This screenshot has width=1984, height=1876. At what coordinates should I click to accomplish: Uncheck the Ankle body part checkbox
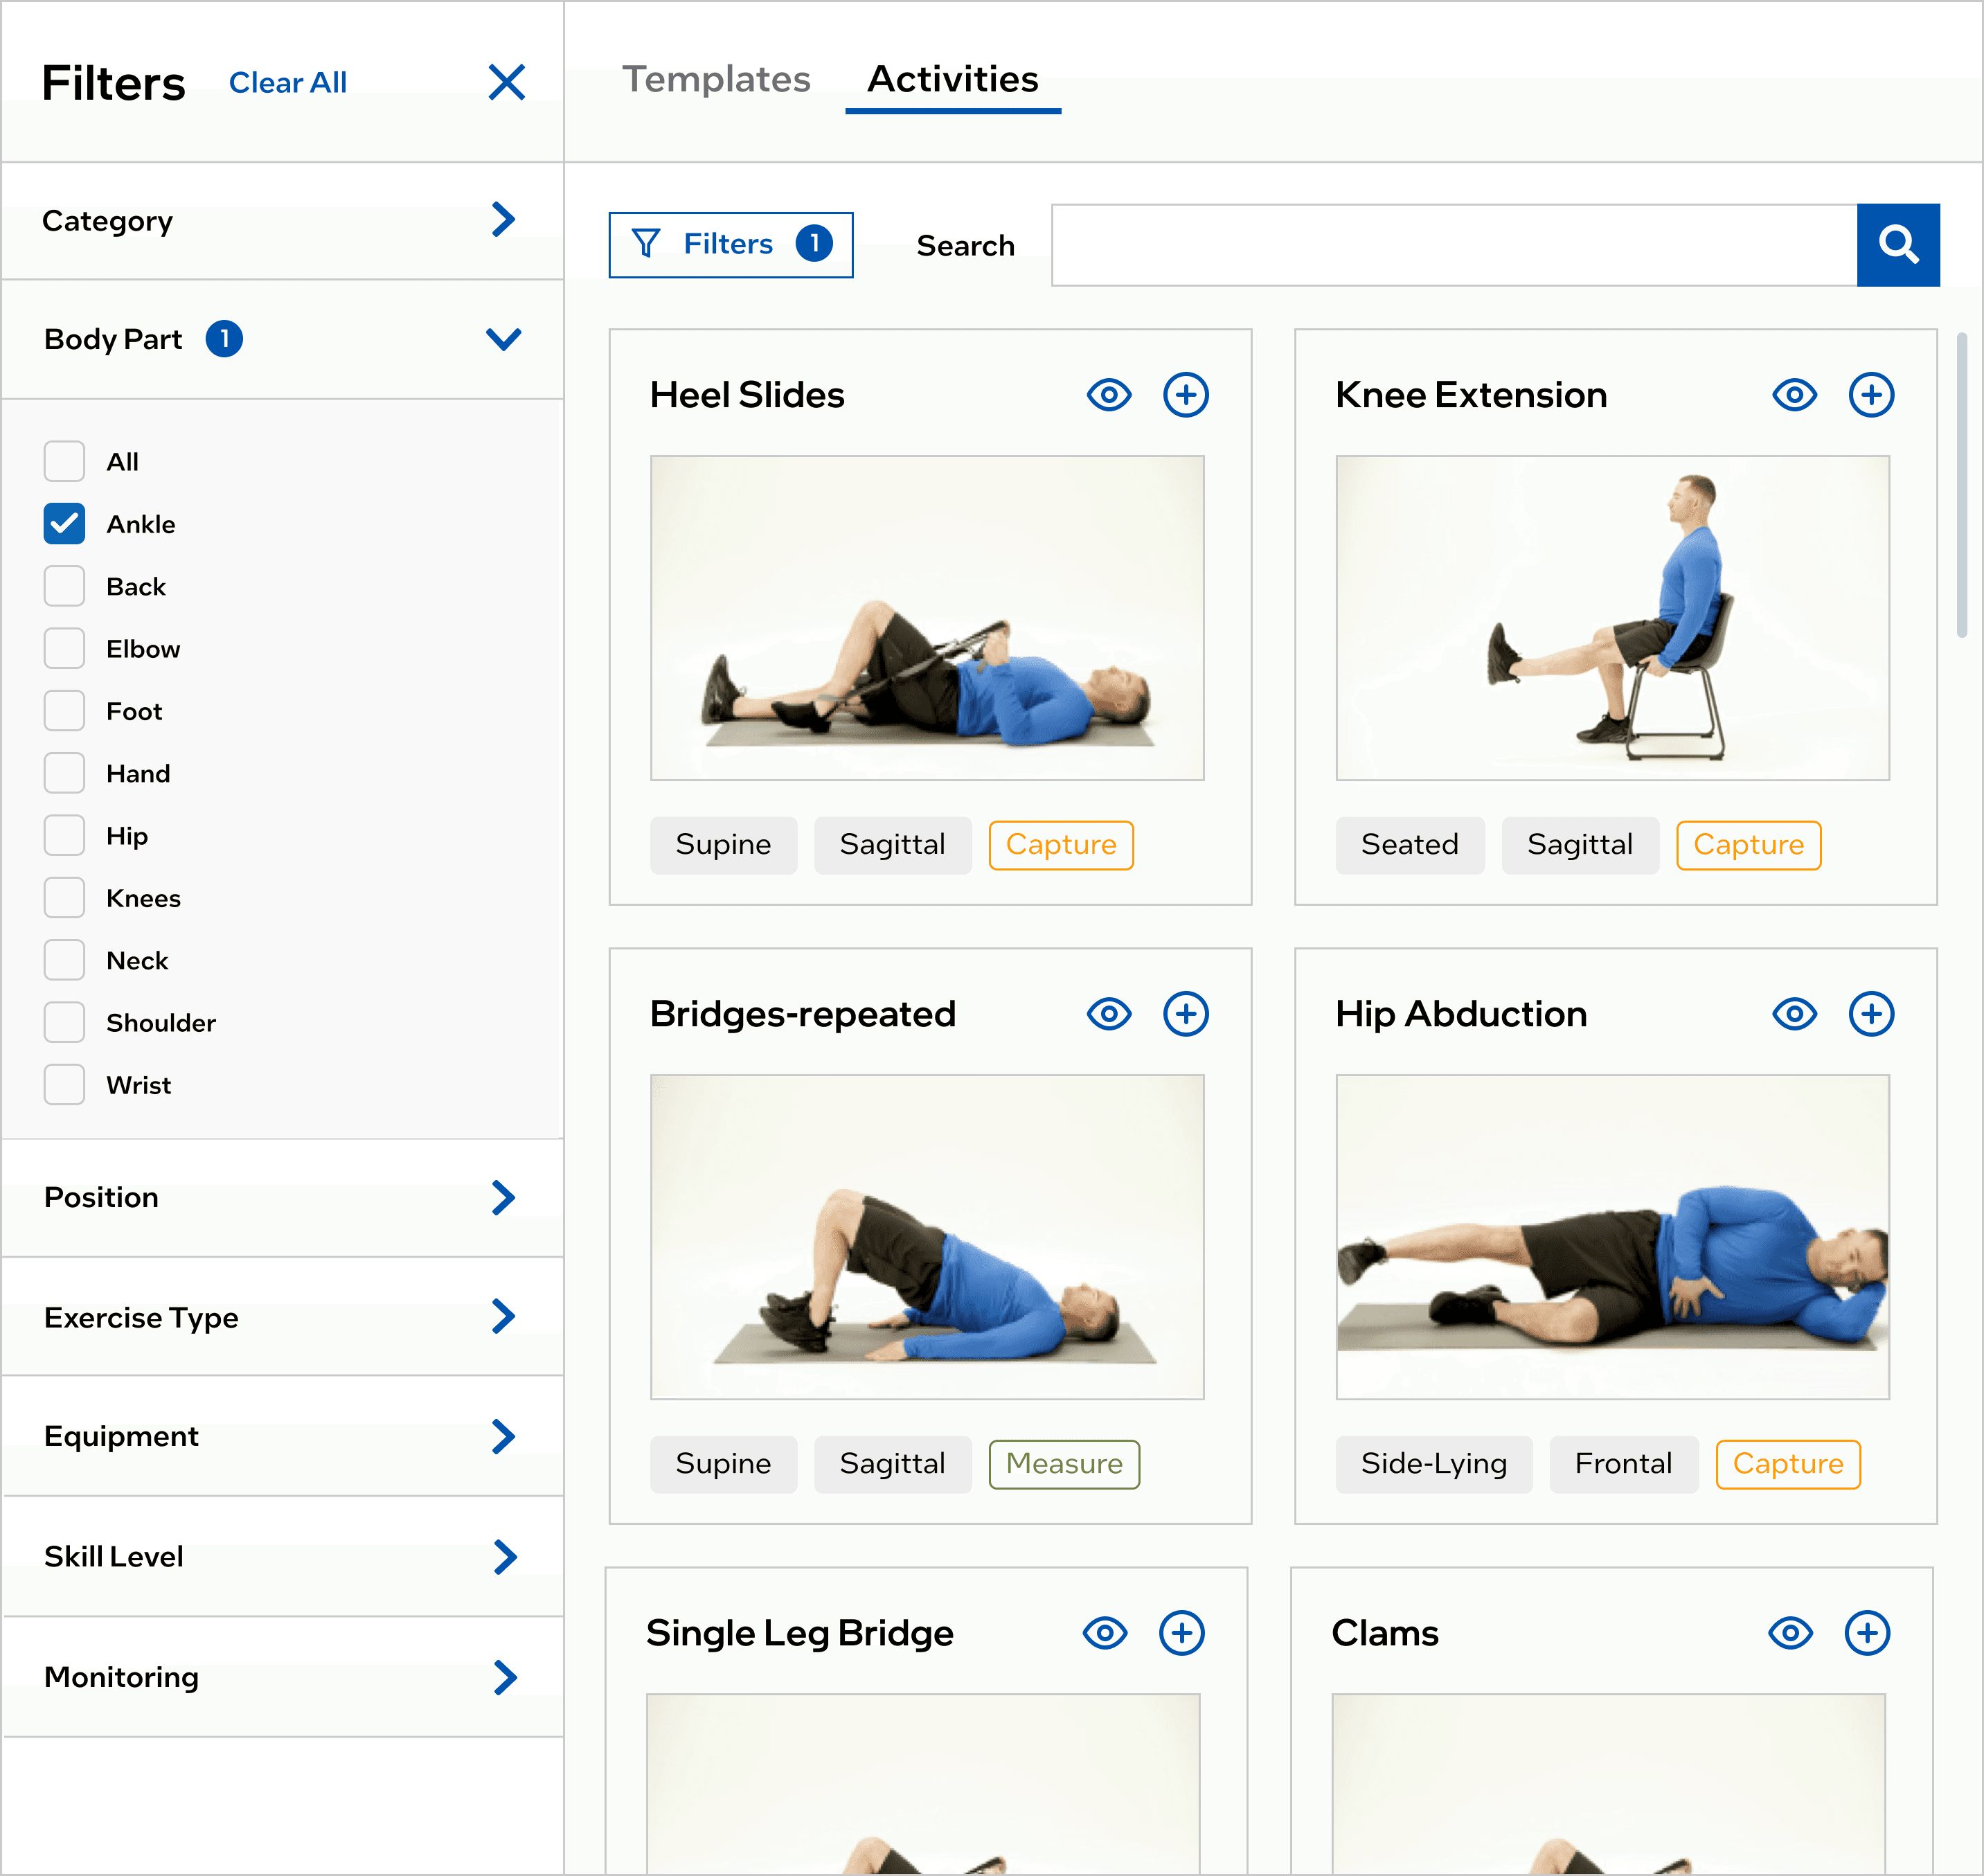(x=64, y=524)
